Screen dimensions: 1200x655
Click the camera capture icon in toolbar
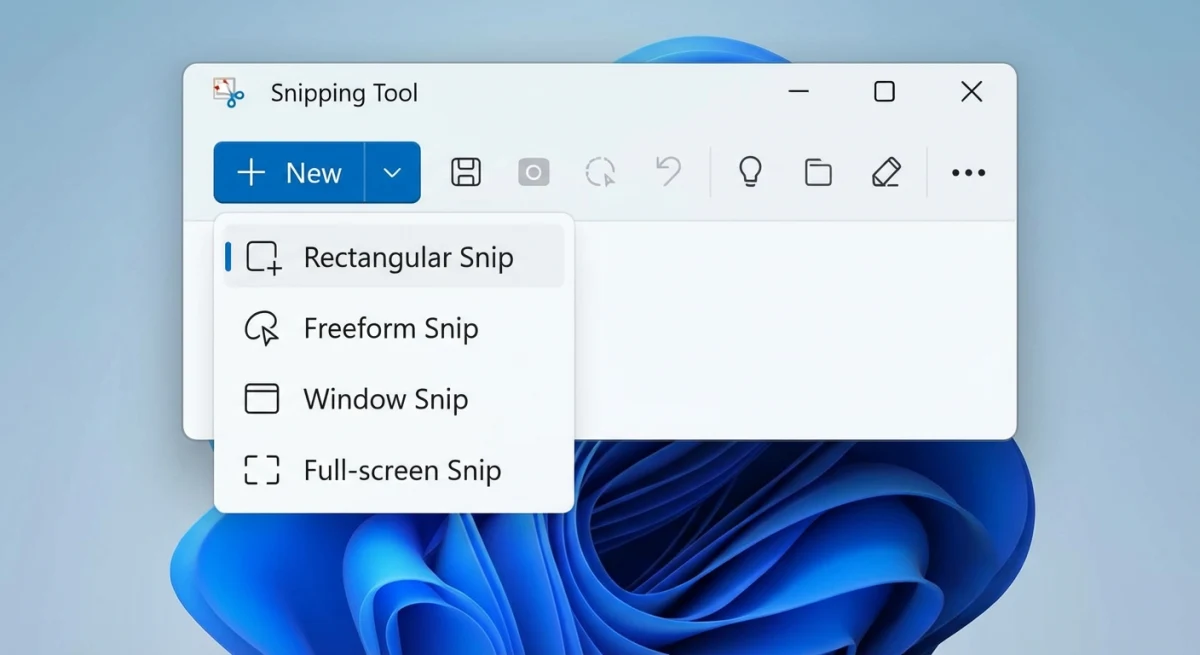533,172
